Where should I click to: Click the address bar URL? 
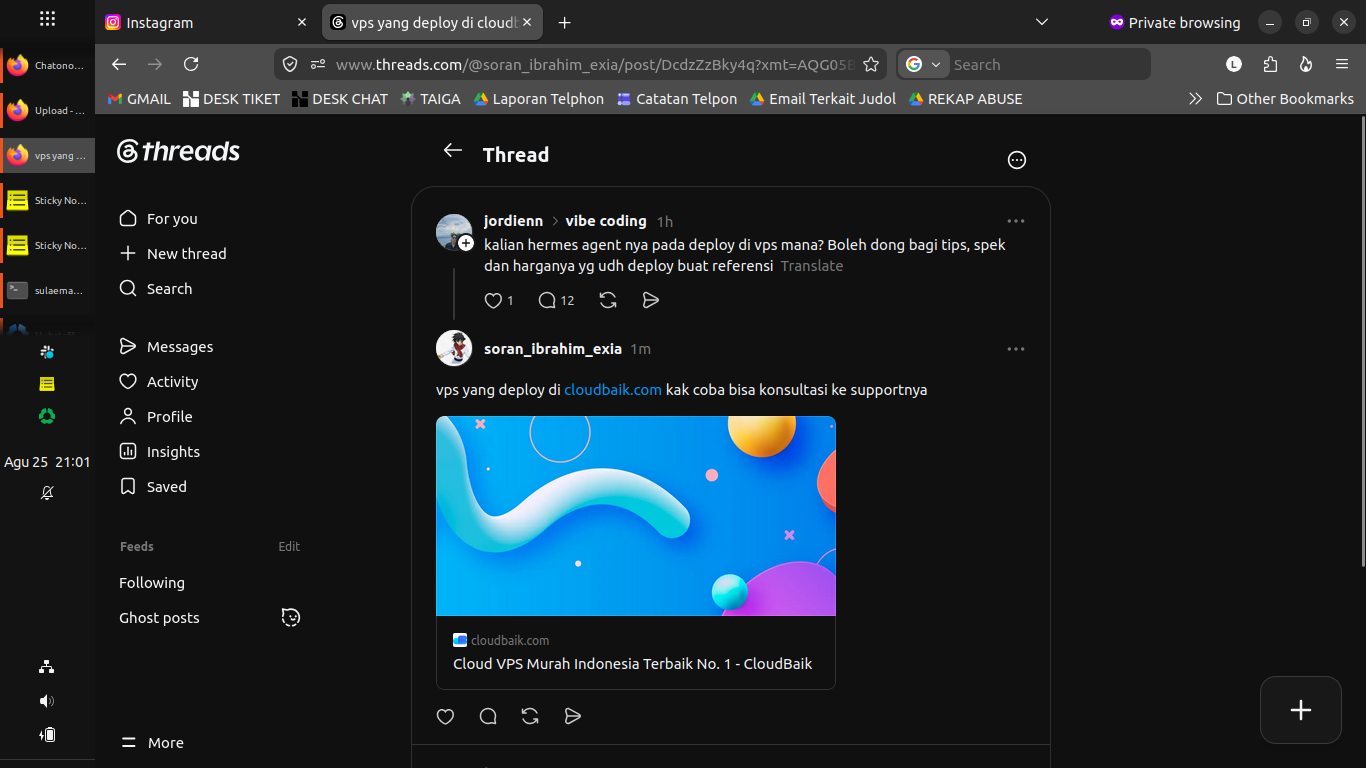pyautogui.click(x=595, y=64)
